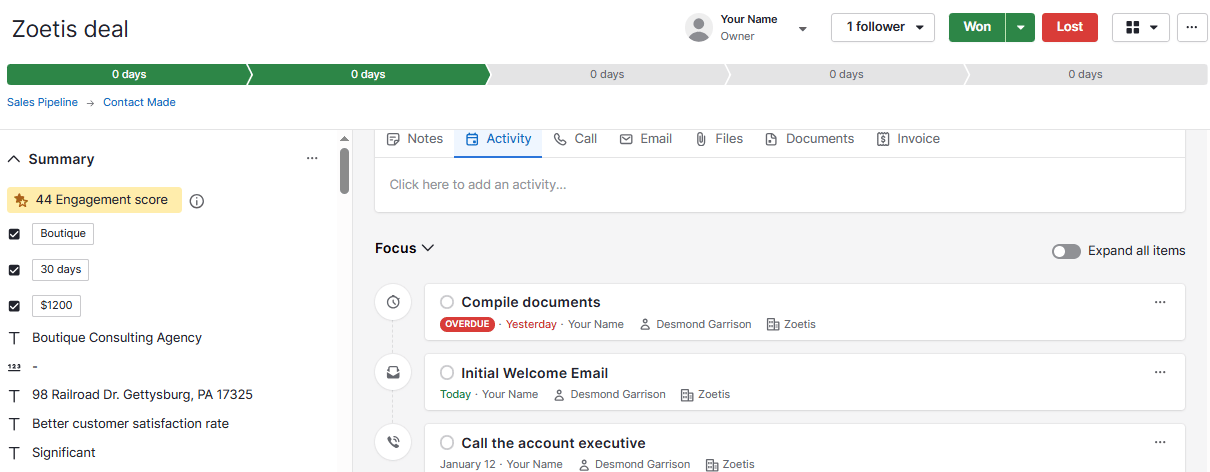Select the last pipeline stage

1085,74
